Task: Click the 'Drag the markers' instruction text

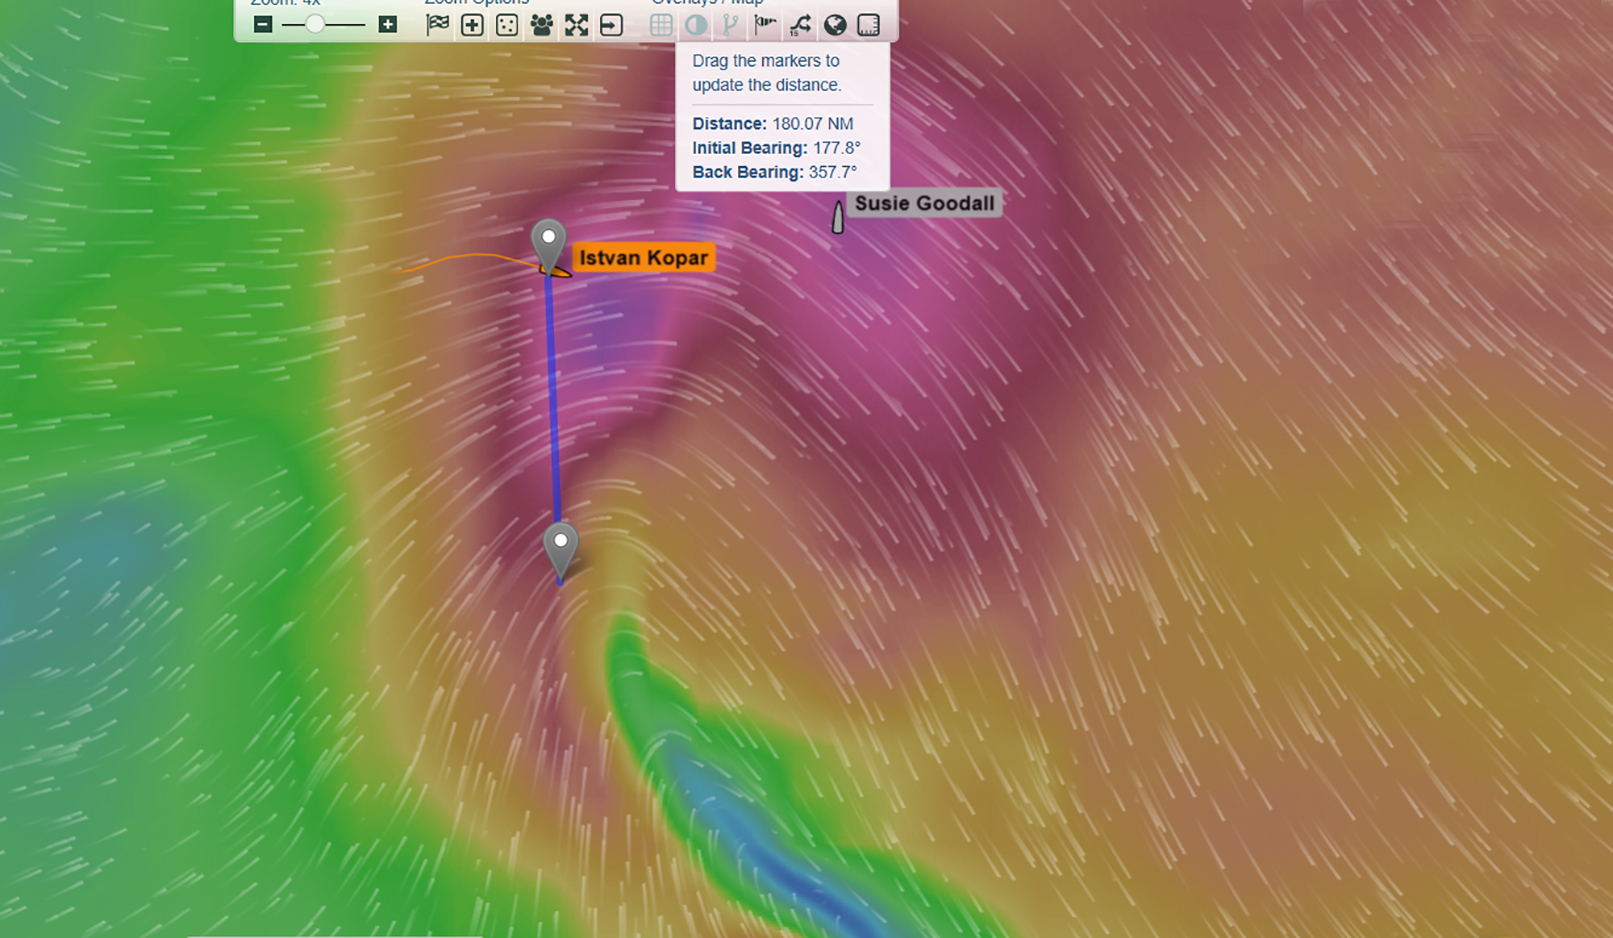Action: coord(767,73)
